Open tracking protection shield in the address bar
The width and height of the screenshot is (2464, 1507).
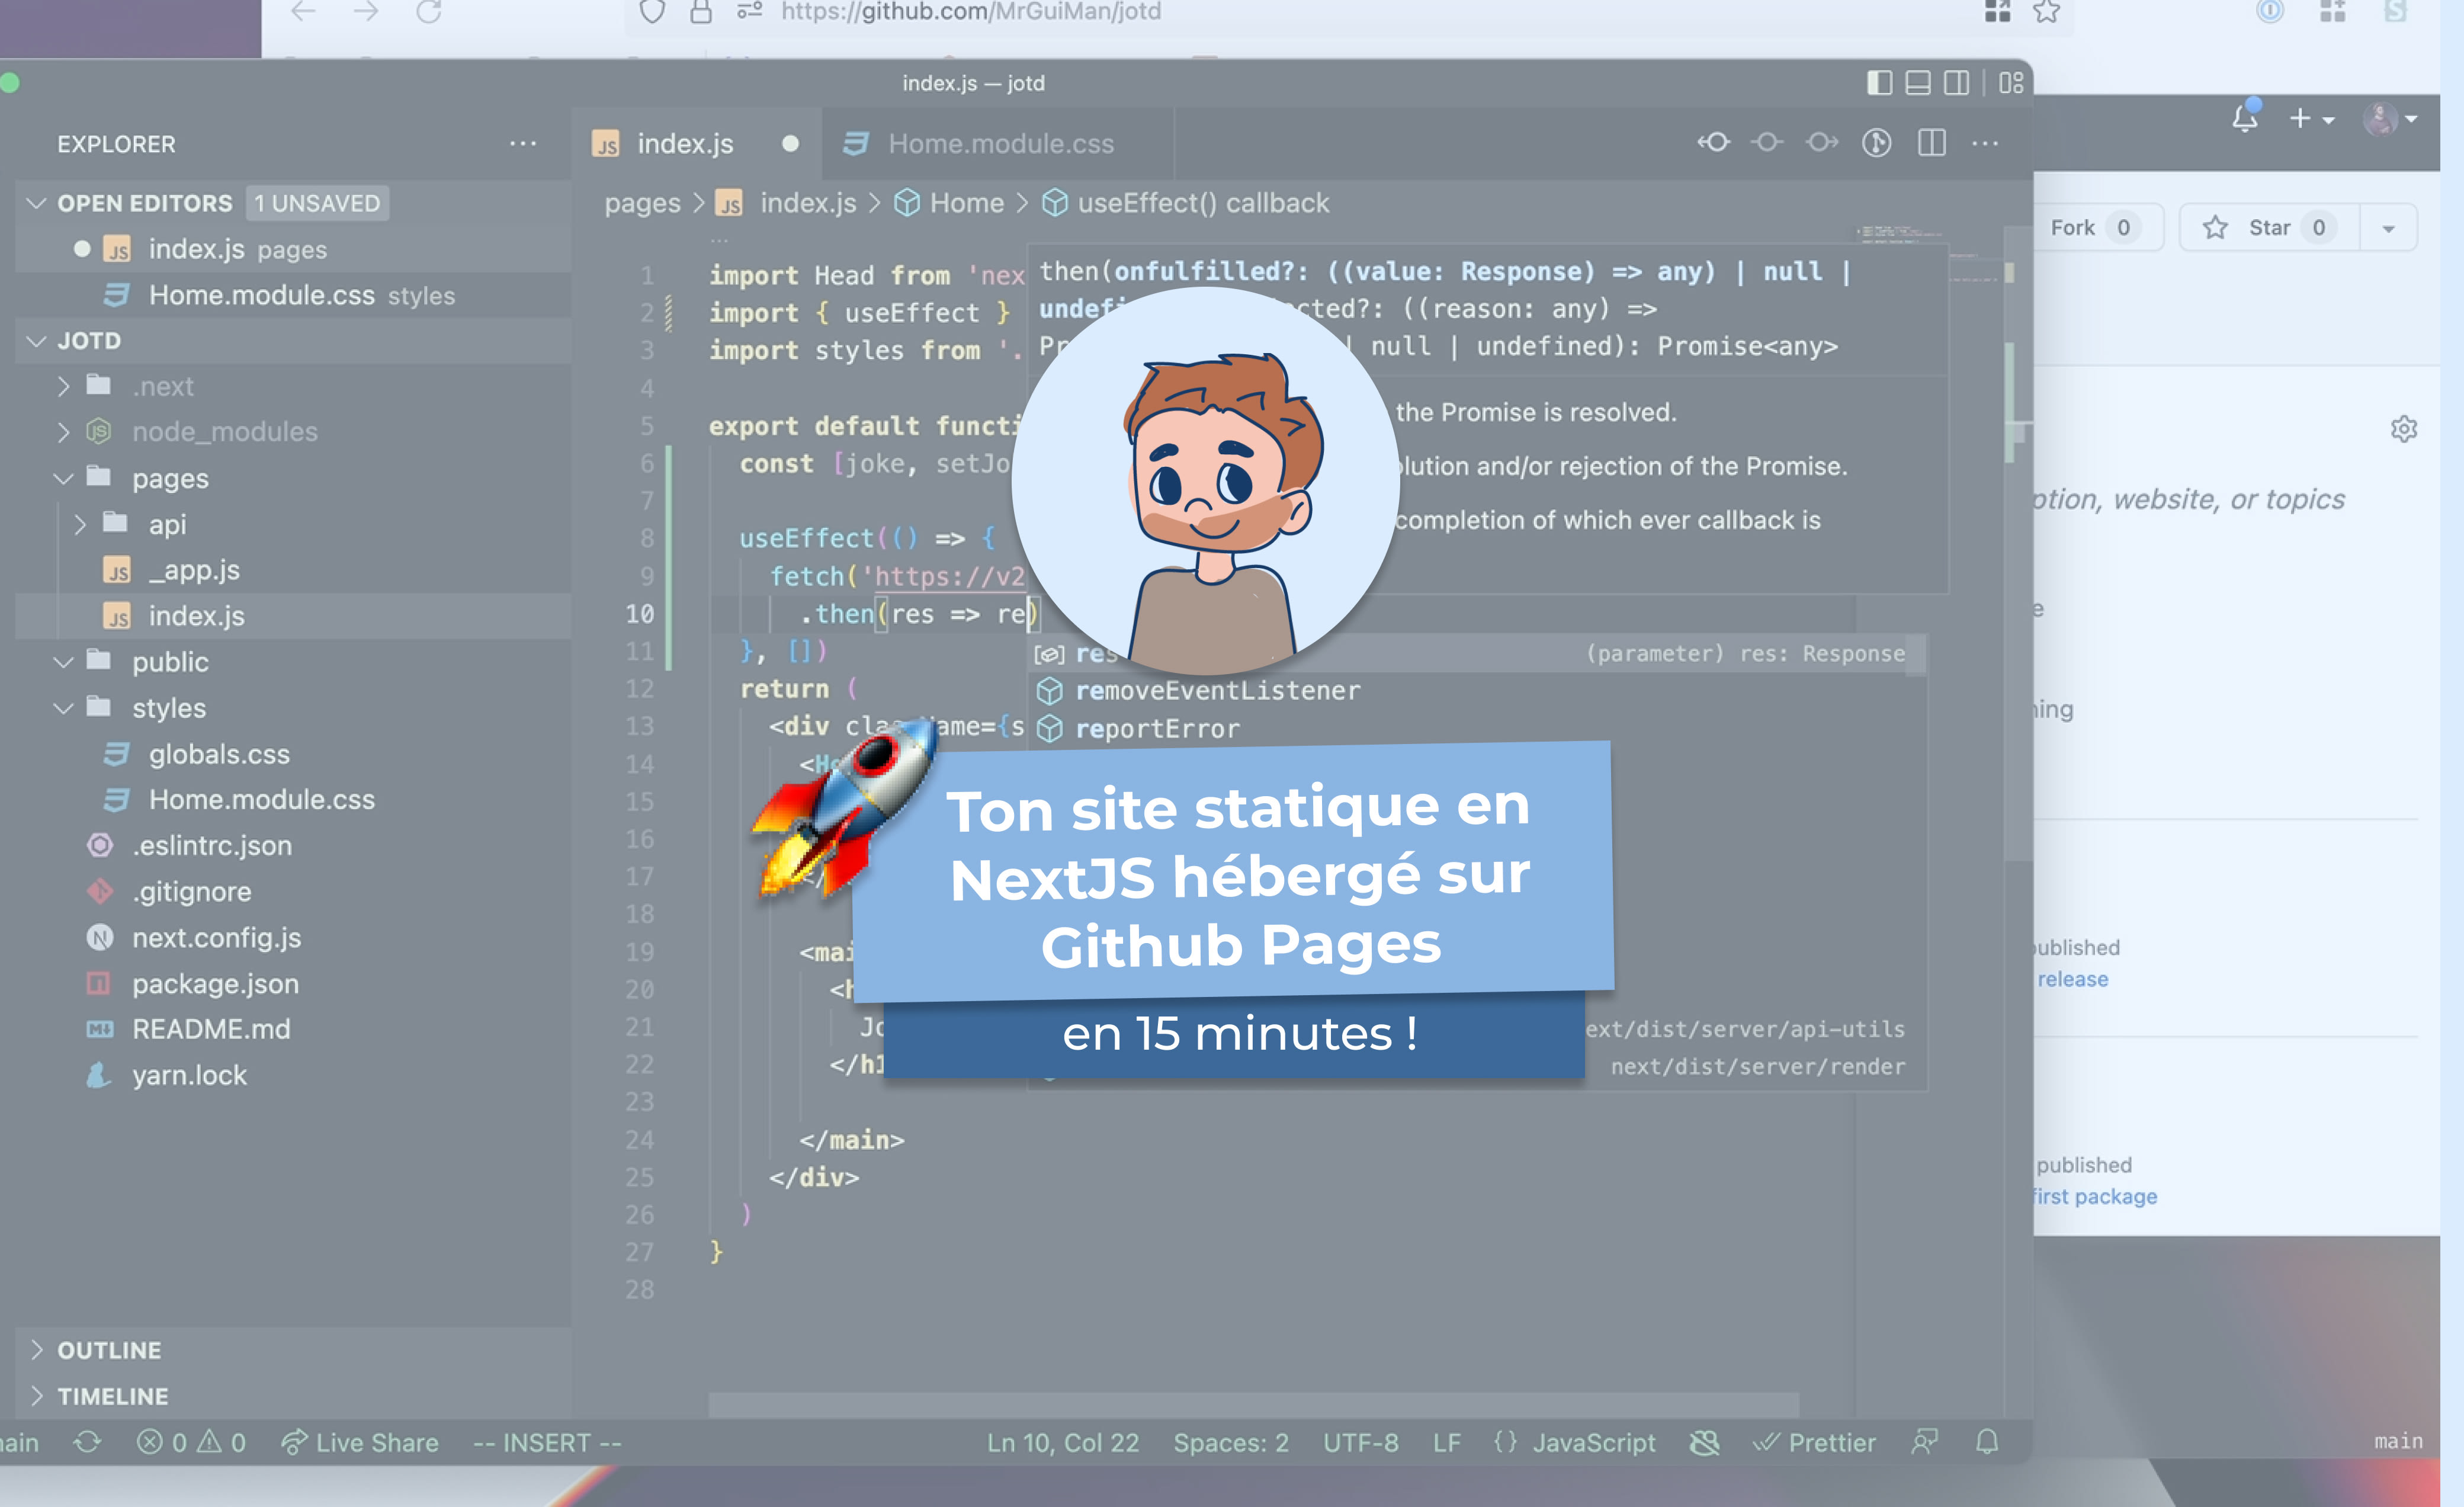click(x=651, y=13)
